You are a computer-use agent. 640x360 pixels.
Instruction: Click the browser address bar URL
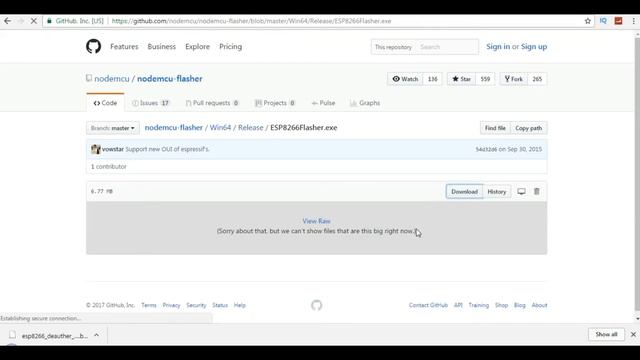[251, 21]
